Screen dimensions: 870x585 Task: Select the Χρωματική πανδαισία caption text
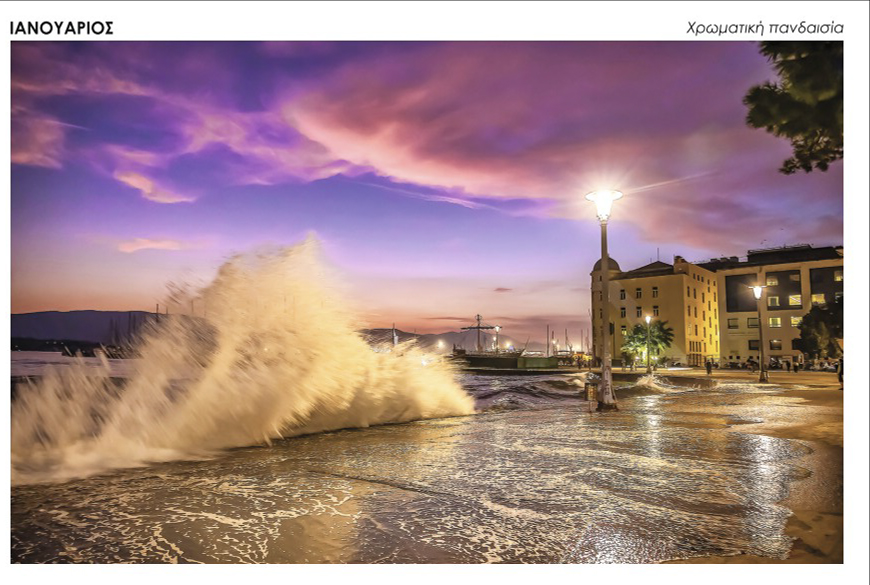coord(764,28)
